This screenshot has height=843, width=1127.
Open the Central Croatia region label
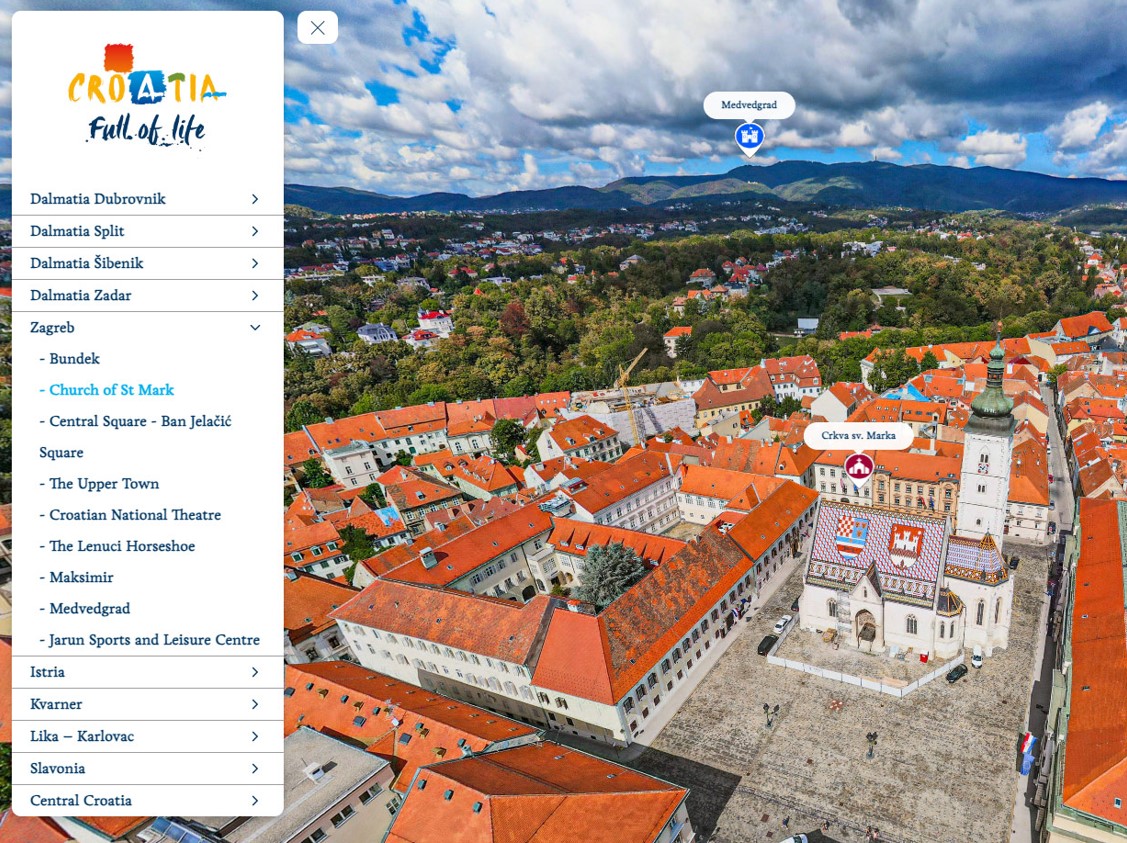[80, 801]
